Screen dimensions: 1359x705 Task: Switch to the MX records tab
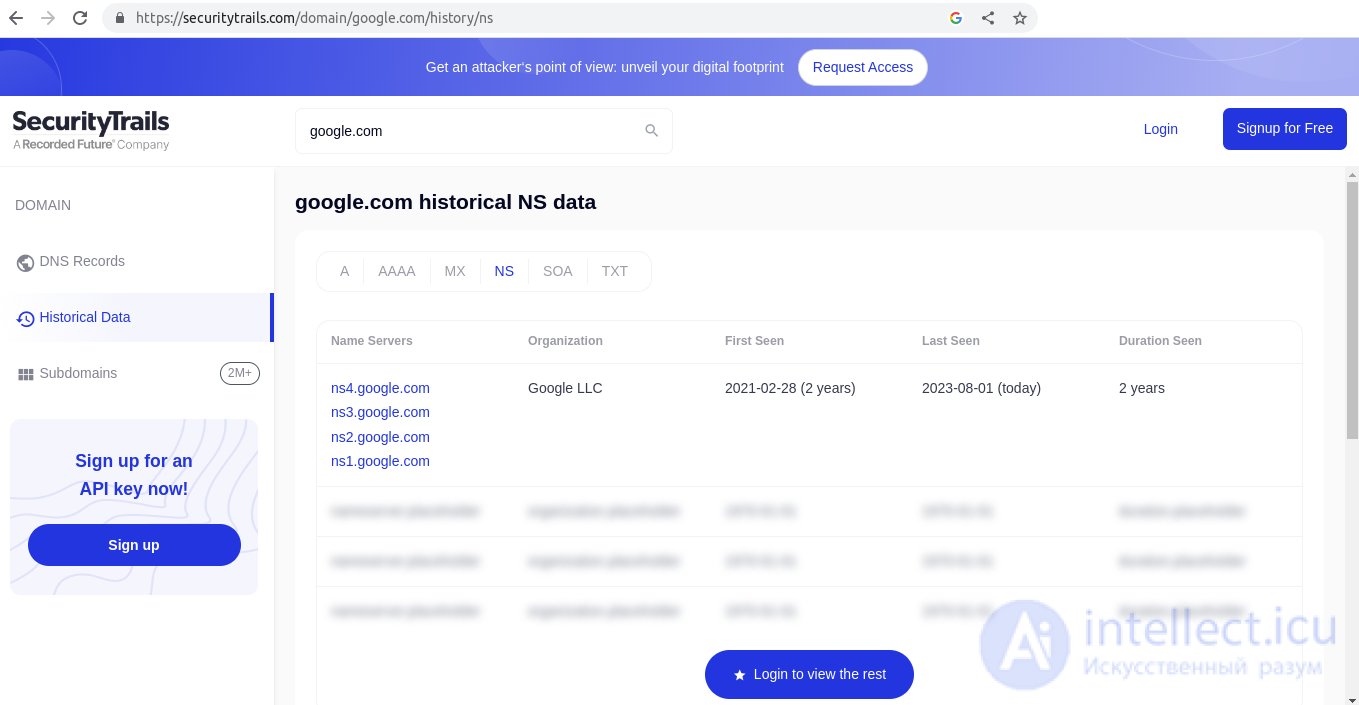pyautogui.click(x=455, y=271)
